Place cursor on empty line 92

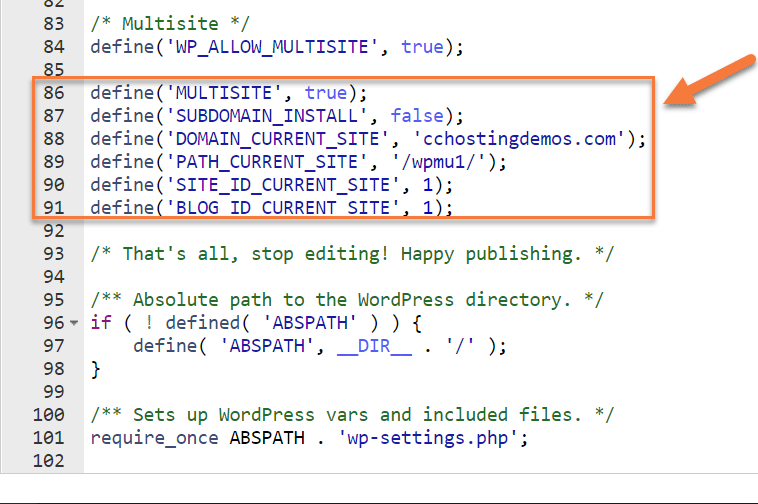(x=300, y=231)
